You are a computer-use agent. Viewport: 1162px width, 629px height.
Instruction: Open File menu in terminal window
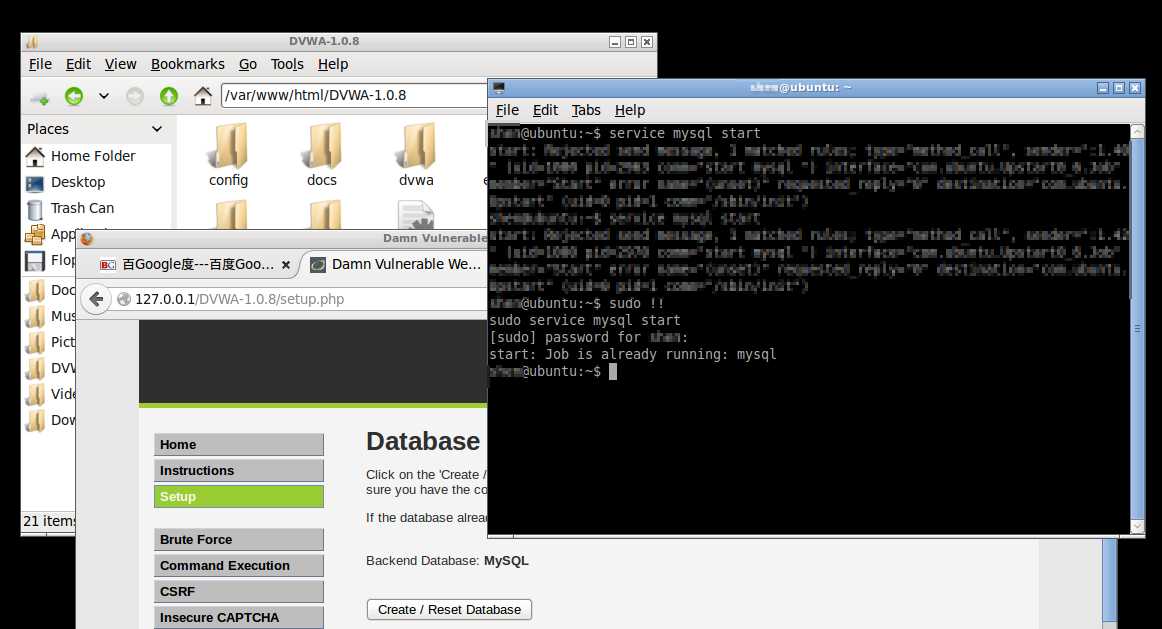pos(507,110)
